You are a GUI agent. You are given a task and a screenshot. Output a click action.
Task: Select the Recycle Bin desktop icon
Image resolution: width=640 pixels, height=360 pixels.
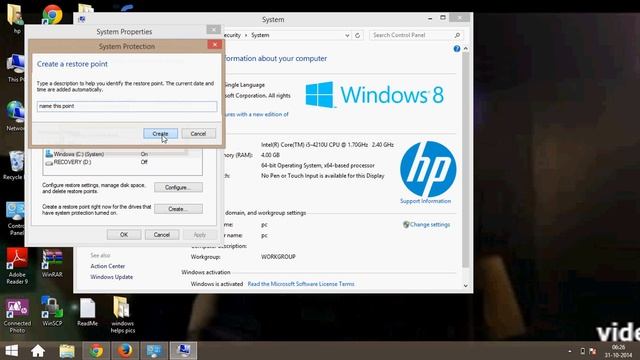(15, 165)
